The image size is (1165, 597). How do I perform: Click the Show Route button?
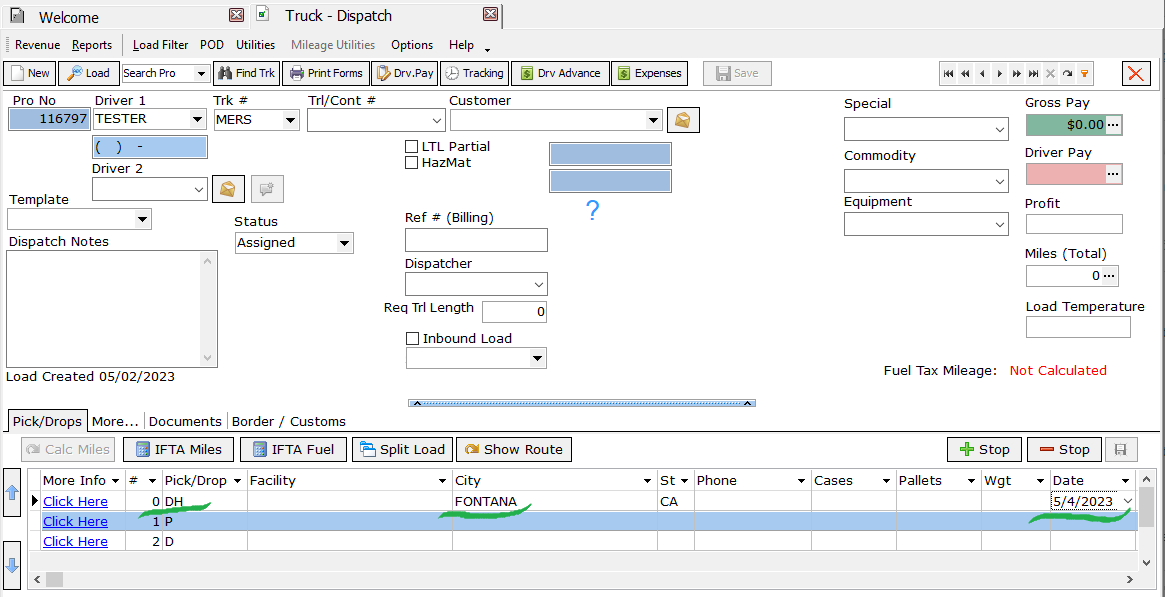pos(513,449)
